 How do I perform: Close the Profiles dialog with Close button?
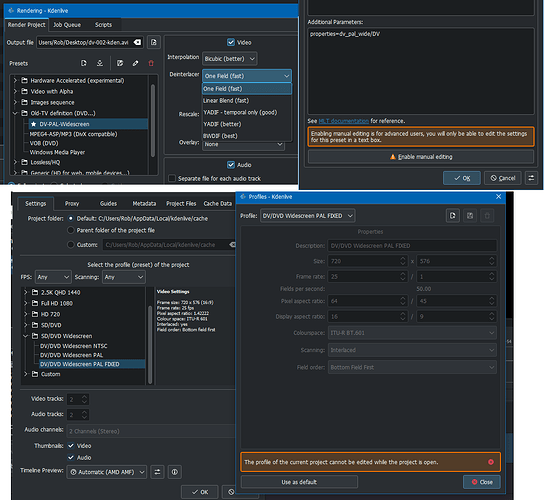point(482,482)
